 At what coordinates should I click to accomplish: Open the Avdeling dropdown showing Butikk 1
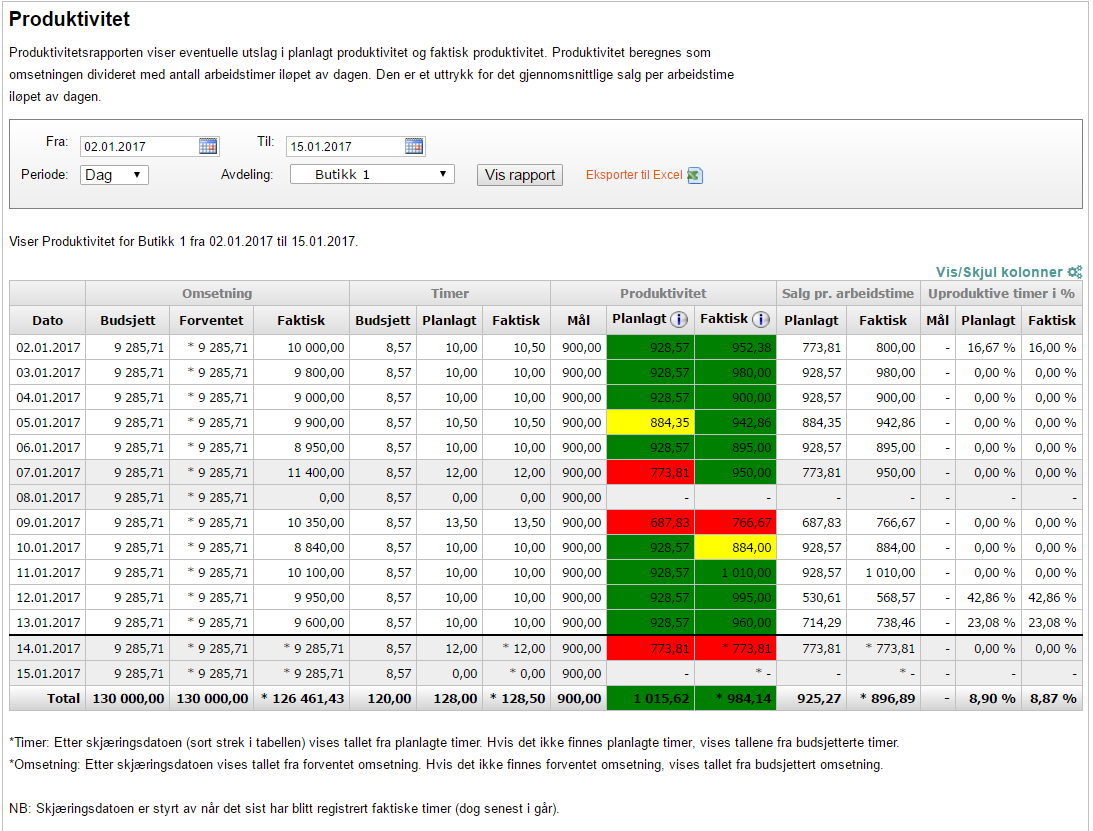[372, 174]
